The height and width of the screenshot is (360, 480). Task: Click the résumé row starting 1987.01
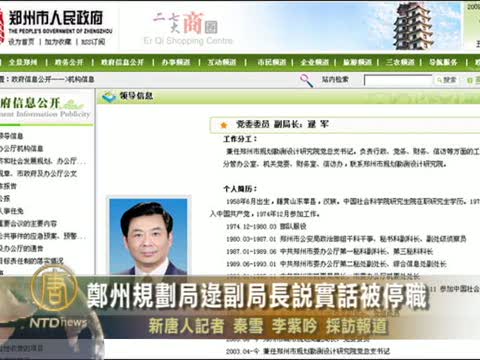(329, 252)
